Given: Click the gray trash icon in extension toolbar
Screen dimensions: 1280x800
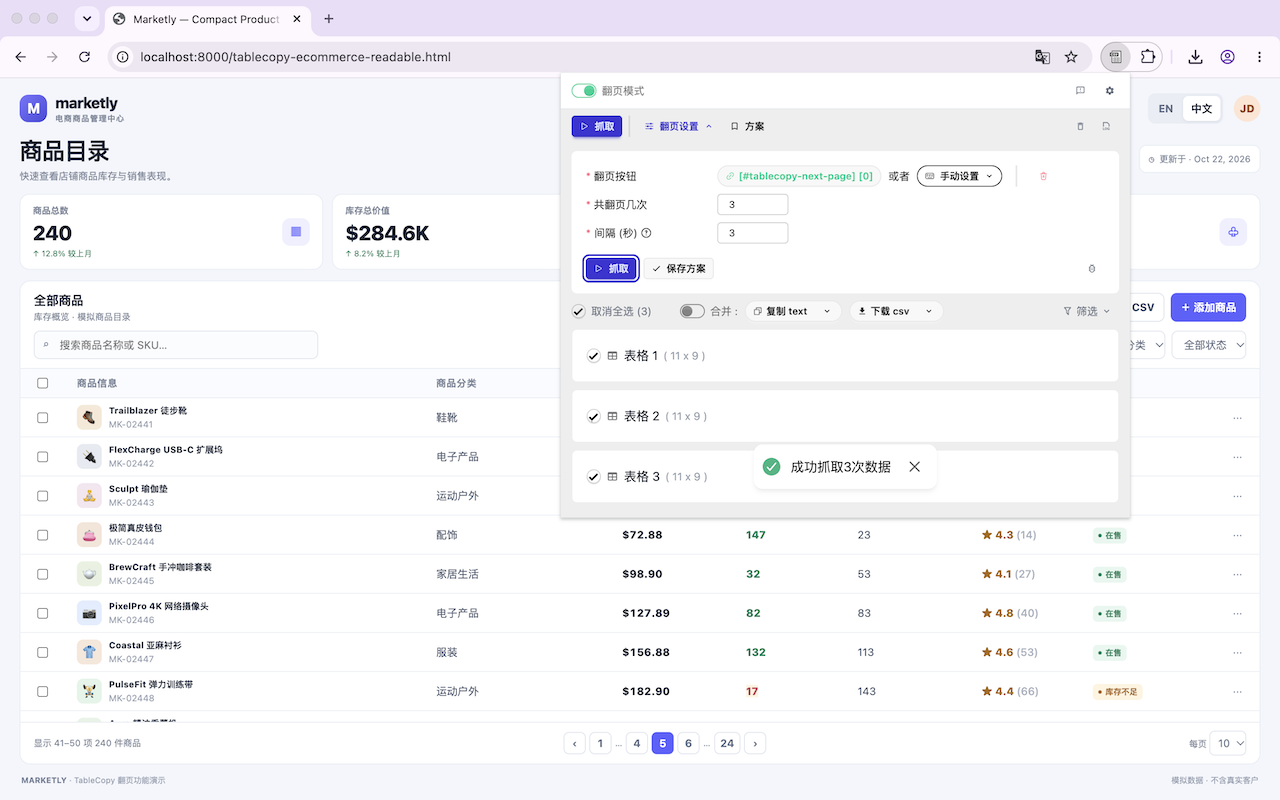Looking at the screenshot, I should [x=1080, y=127].
